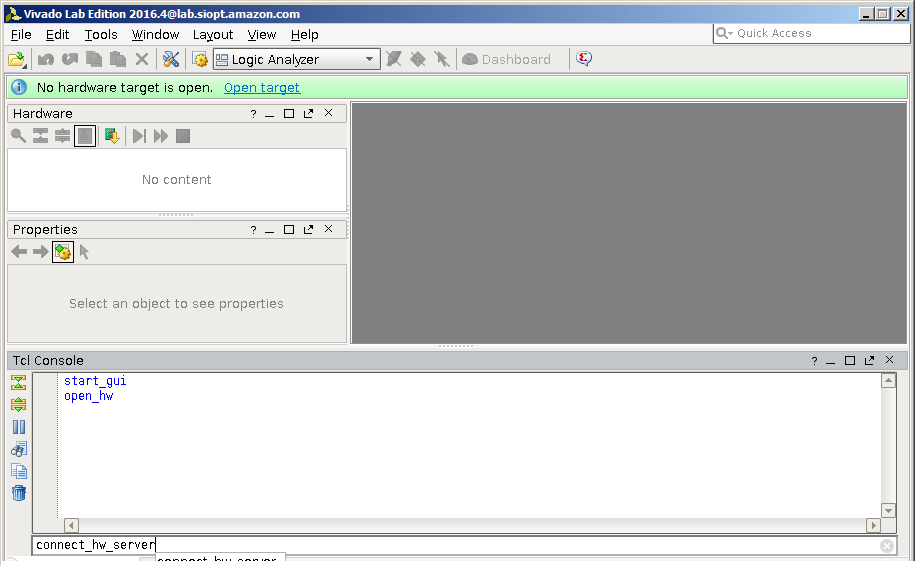Clear Tcl Console with the trash icon
This screenshot has height=566, width=915.
19,493
